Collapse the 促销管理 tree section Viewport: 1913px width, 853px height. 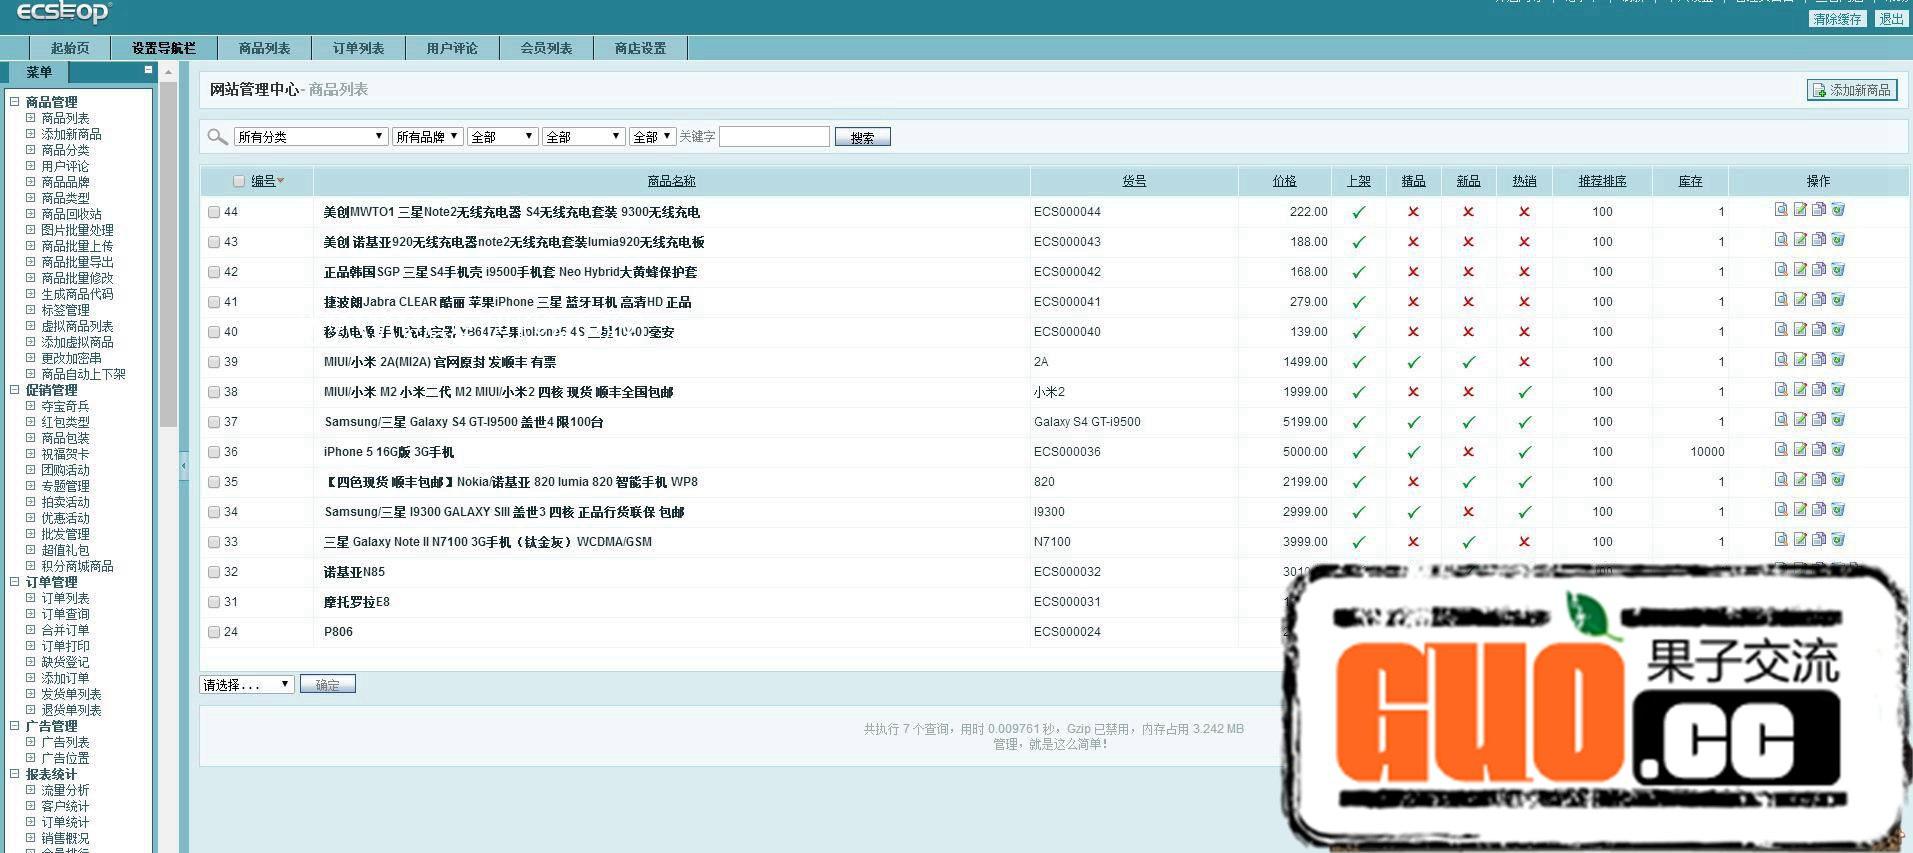(15, 390)
